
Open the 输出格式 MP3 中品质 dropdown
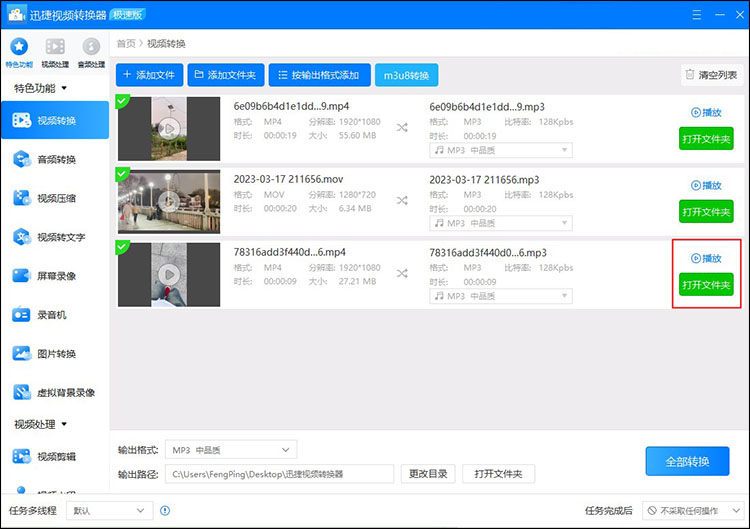click(231, 450)
